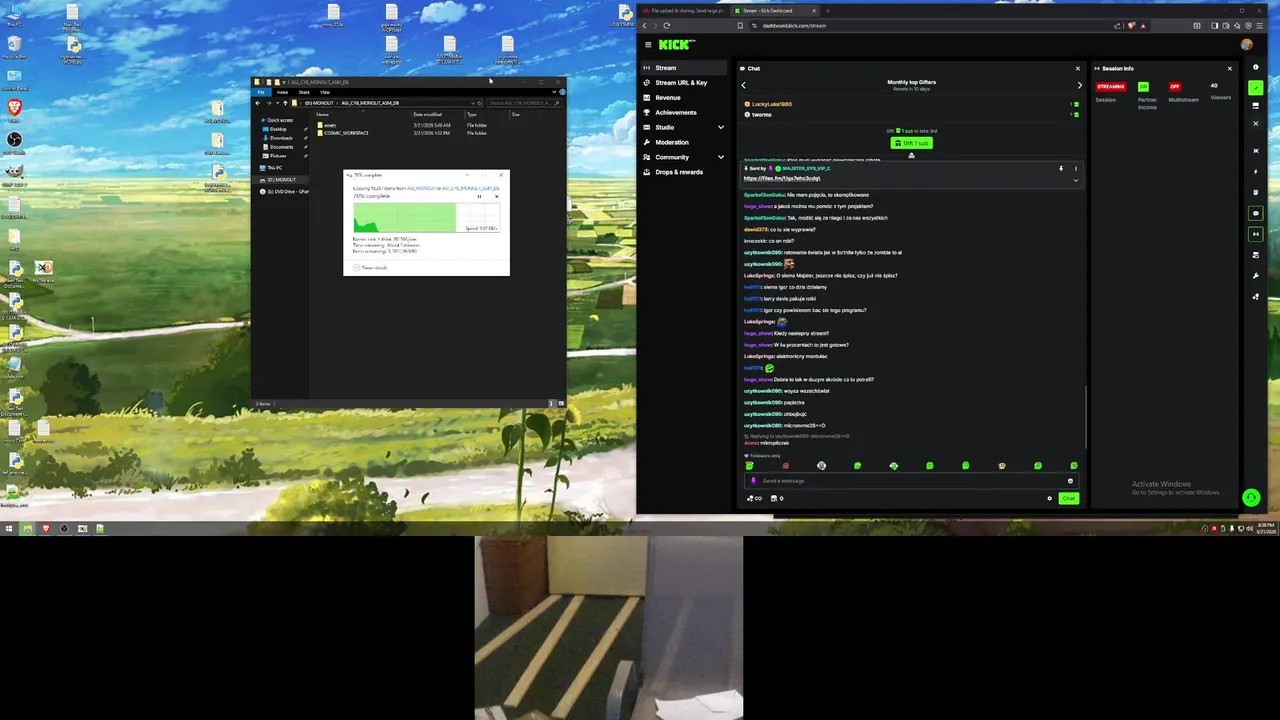Click the first green emote in quick emote row

(749, 466)
